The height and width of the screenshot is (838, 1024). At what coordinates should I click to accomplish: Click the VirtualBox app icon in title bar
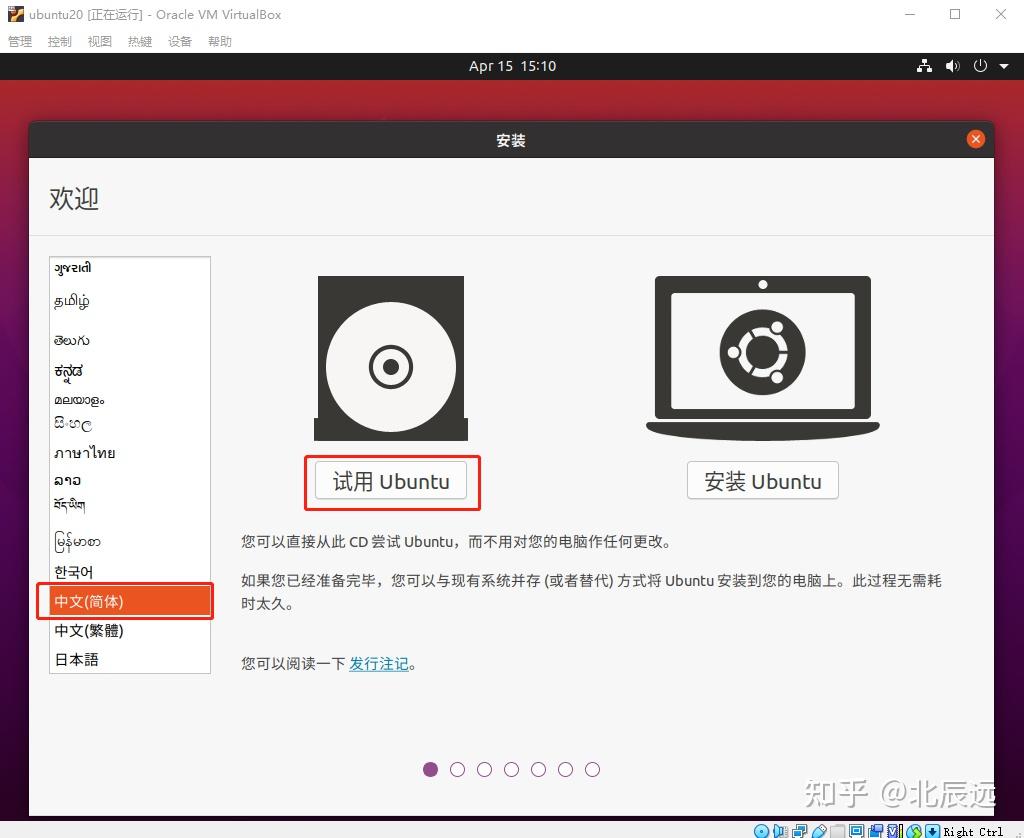[x=16, y=14]
